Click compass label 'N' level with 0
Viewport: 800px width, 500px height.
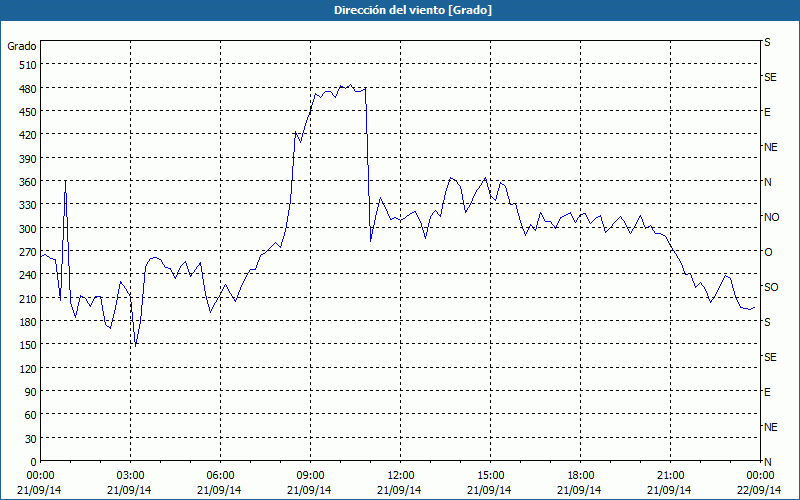768,462
